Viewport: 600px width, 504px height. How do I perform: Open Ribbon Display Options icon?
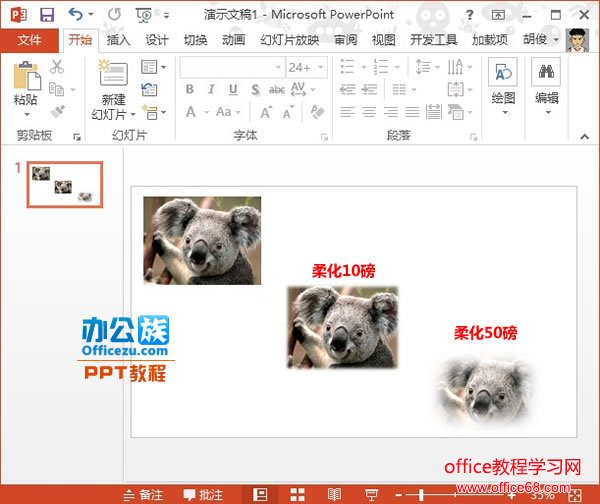coord(498,15)
